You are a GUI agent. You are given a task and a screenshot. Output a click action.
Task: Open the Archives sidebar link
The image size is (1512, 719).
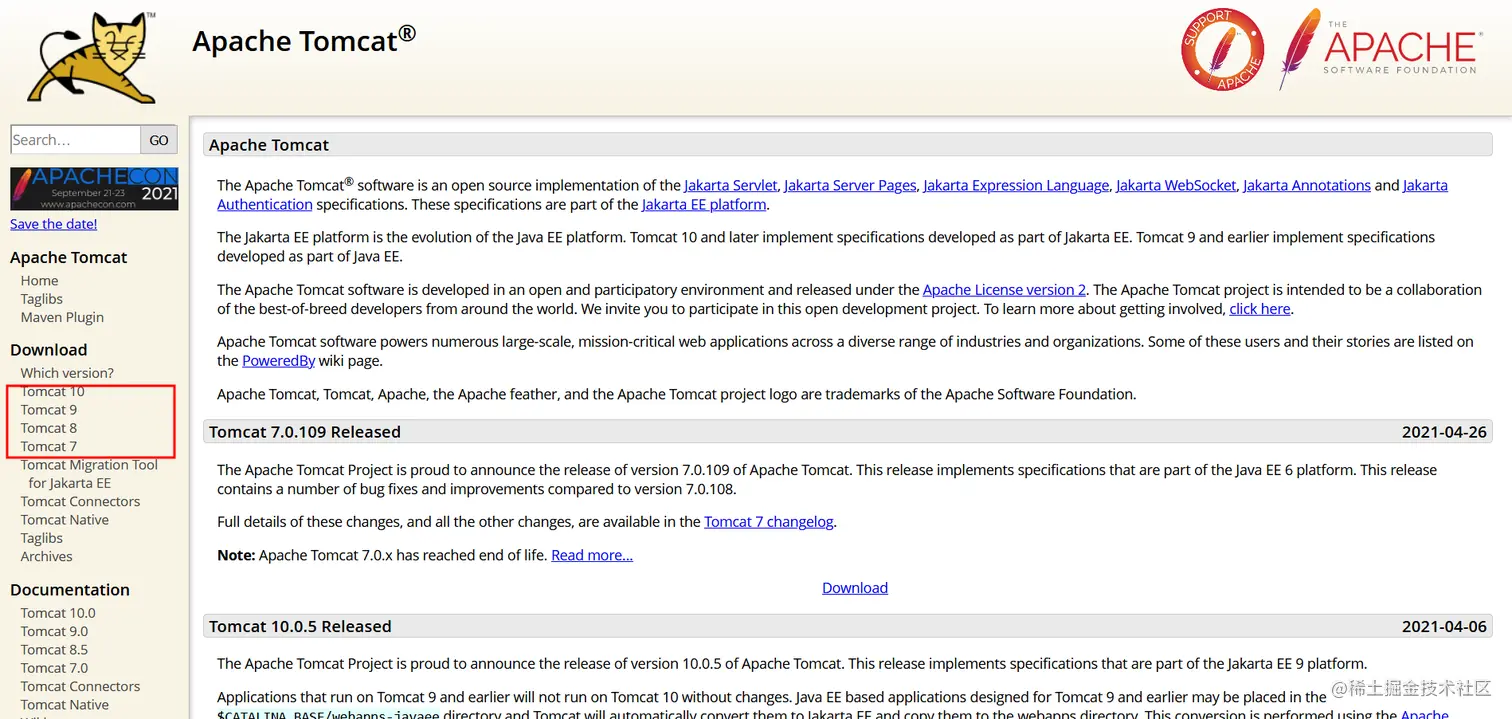coord(47,557)
